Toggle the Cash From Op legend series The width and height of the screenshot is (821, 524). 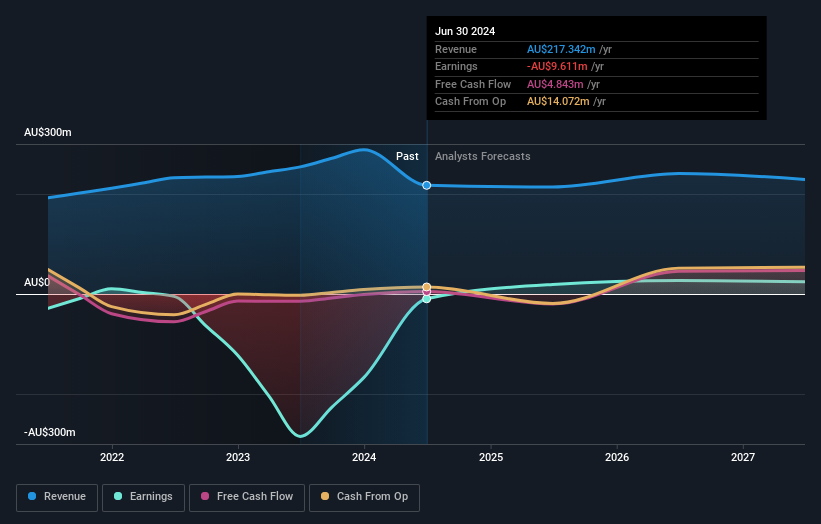pyautogui.click(x=364, y=497)
